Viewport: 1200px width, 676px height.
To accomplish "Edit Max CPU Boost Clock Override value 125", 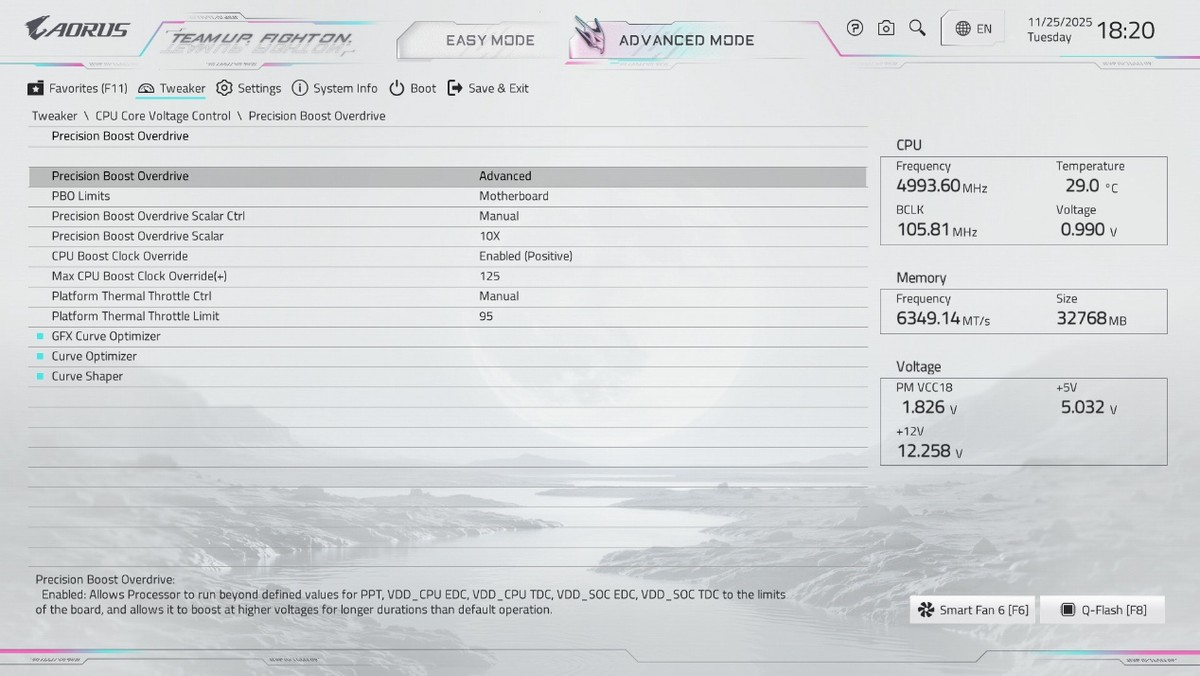I will coord(489,276).
